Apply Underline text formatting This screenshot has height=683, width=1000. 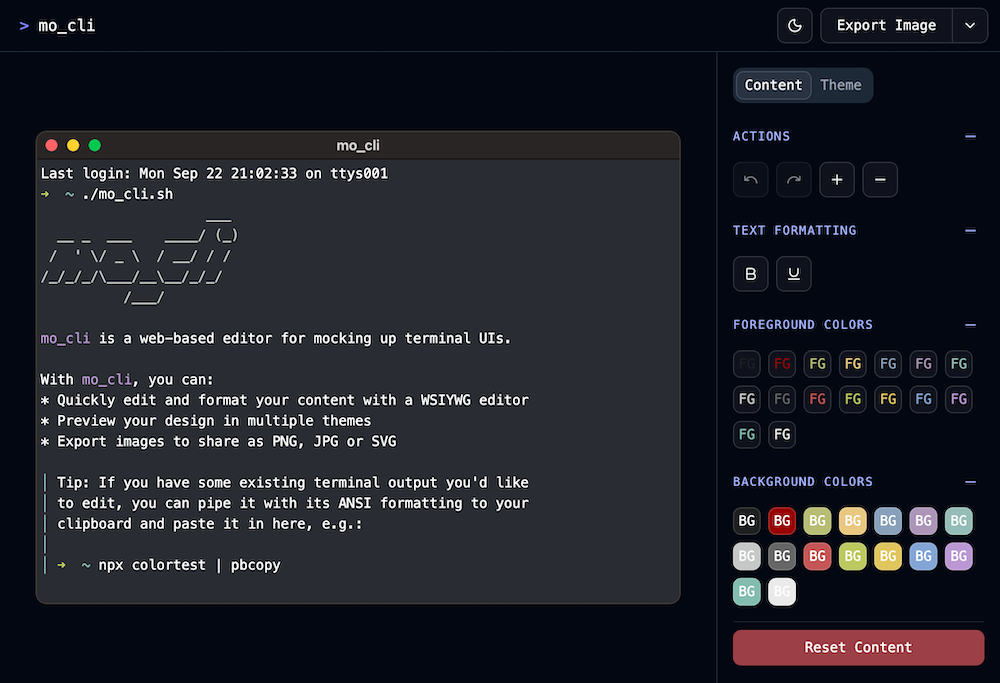pyautogui.click(x=794, y=273)
